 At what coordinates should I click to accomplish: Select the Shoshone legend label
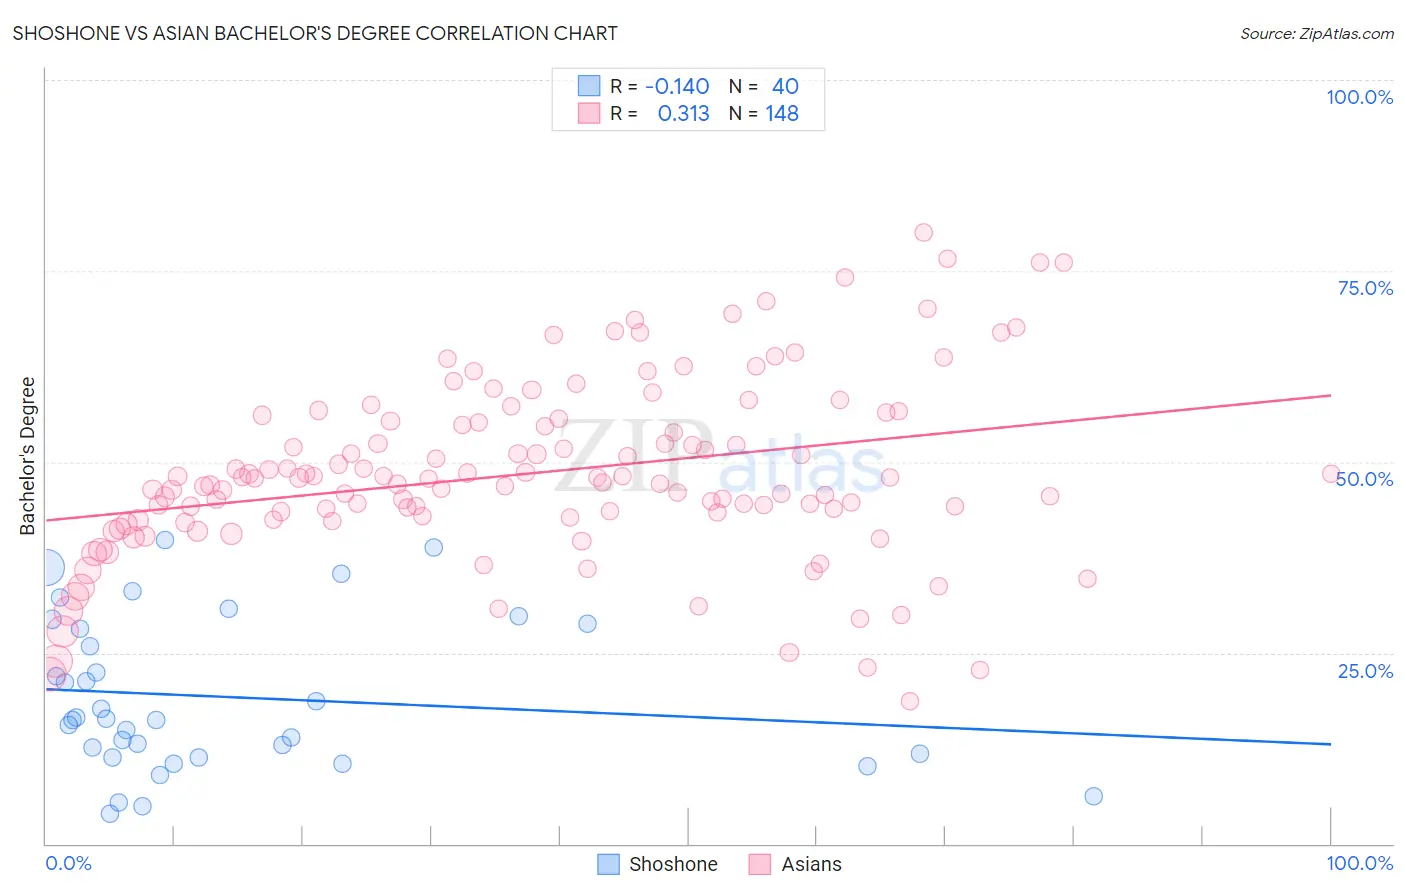[673, 864]
